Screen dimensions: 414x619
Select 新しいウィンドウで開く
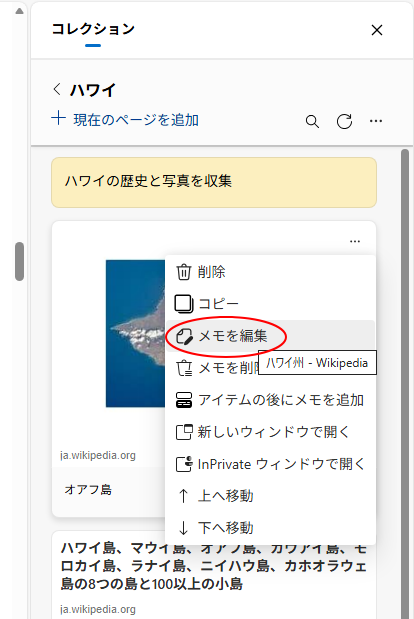[x=270, y=432]
